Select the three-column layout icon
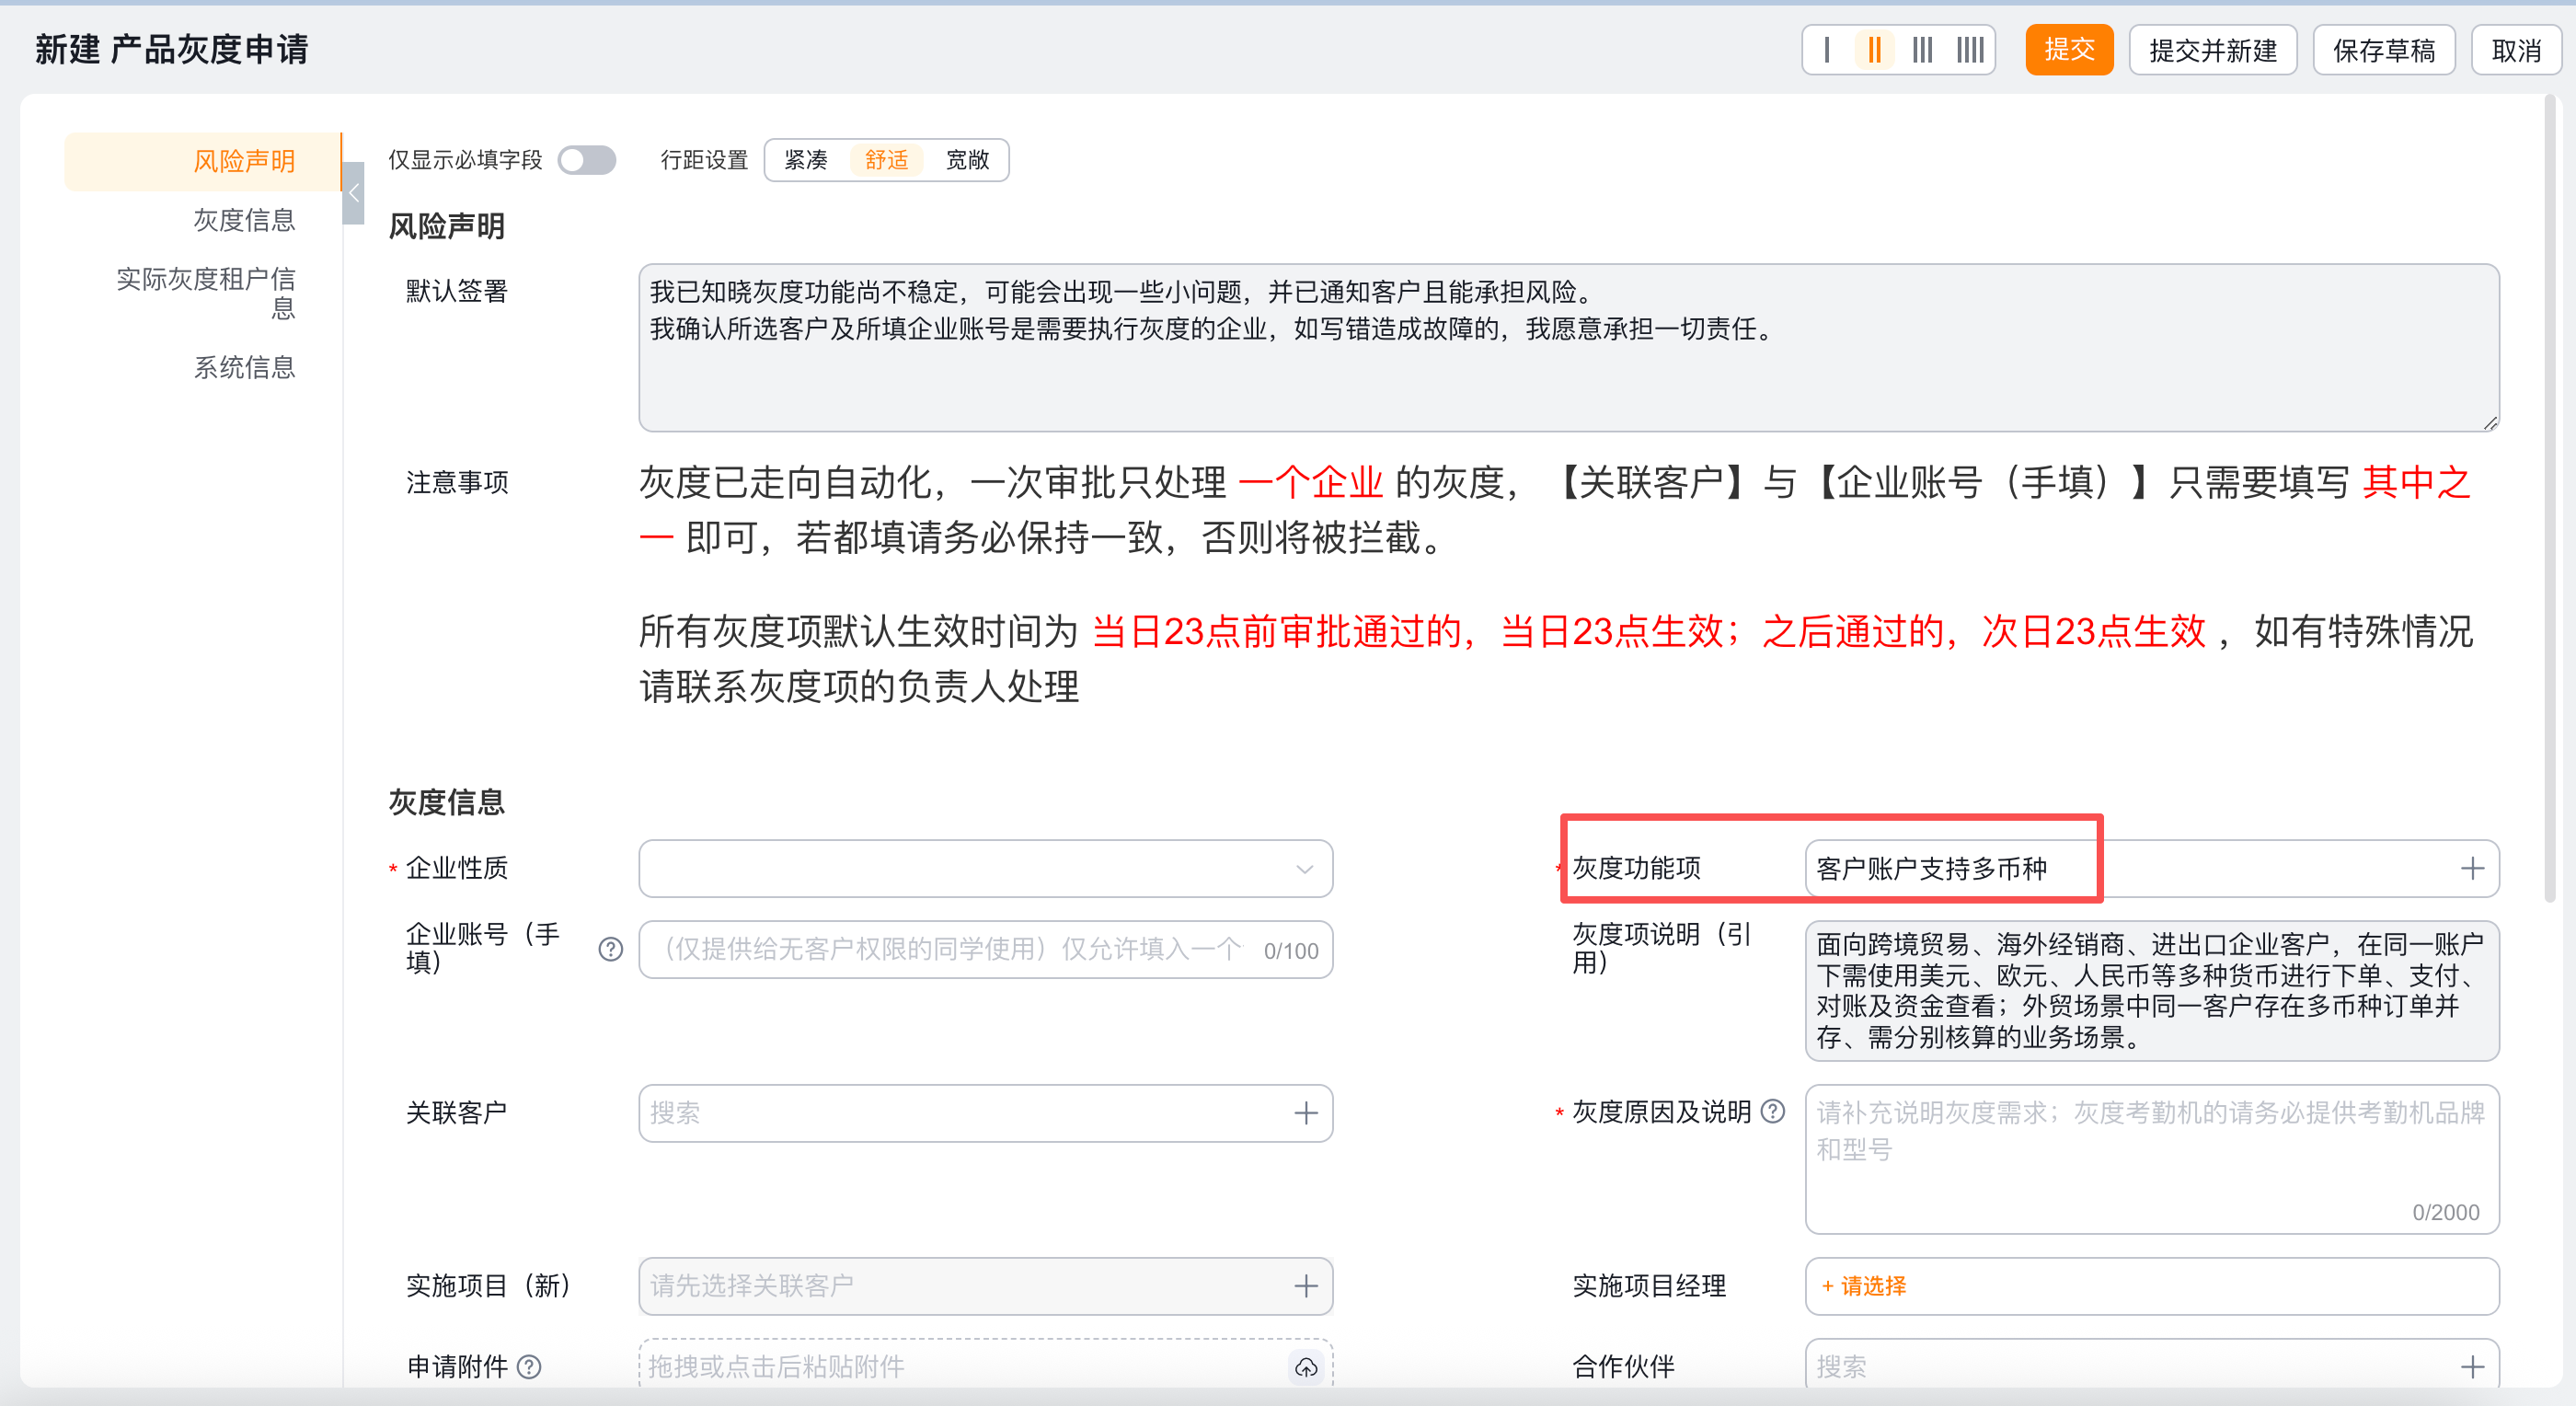Image resolution: width=2576 pixels, height=1406 pixels. pos(1922,50)
